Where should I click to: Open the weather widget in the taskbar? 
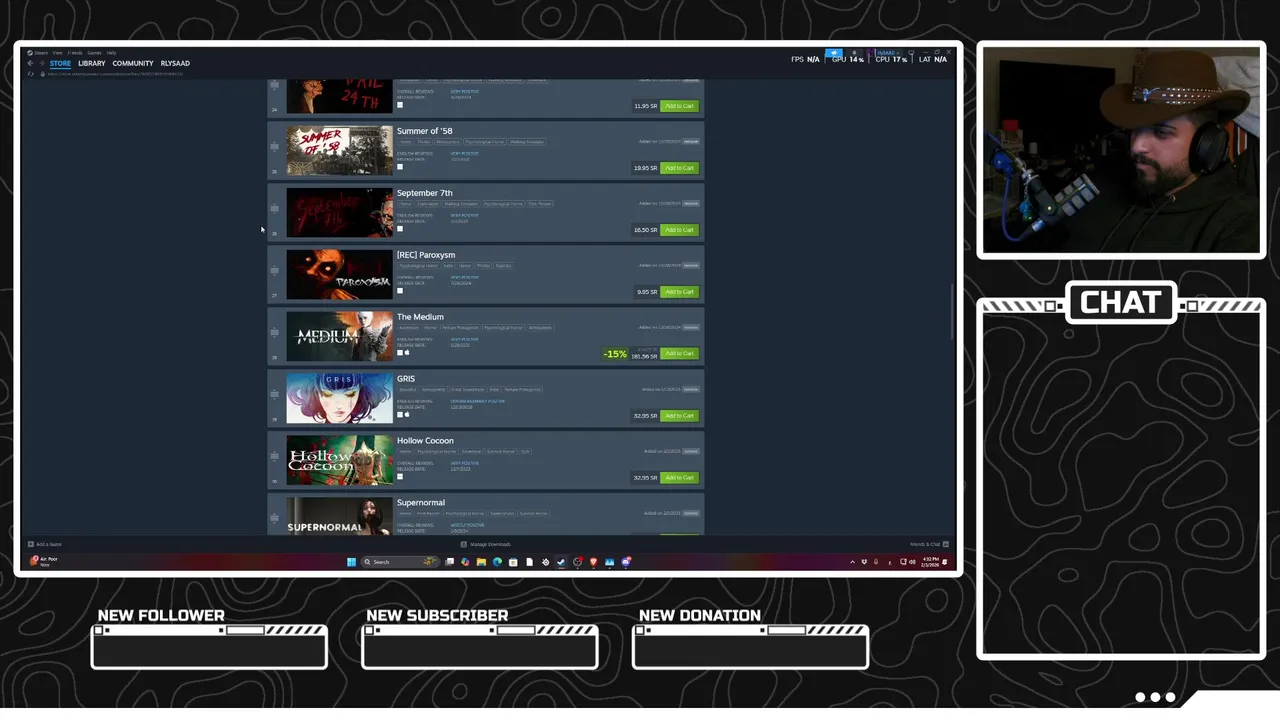coord(45,562)
